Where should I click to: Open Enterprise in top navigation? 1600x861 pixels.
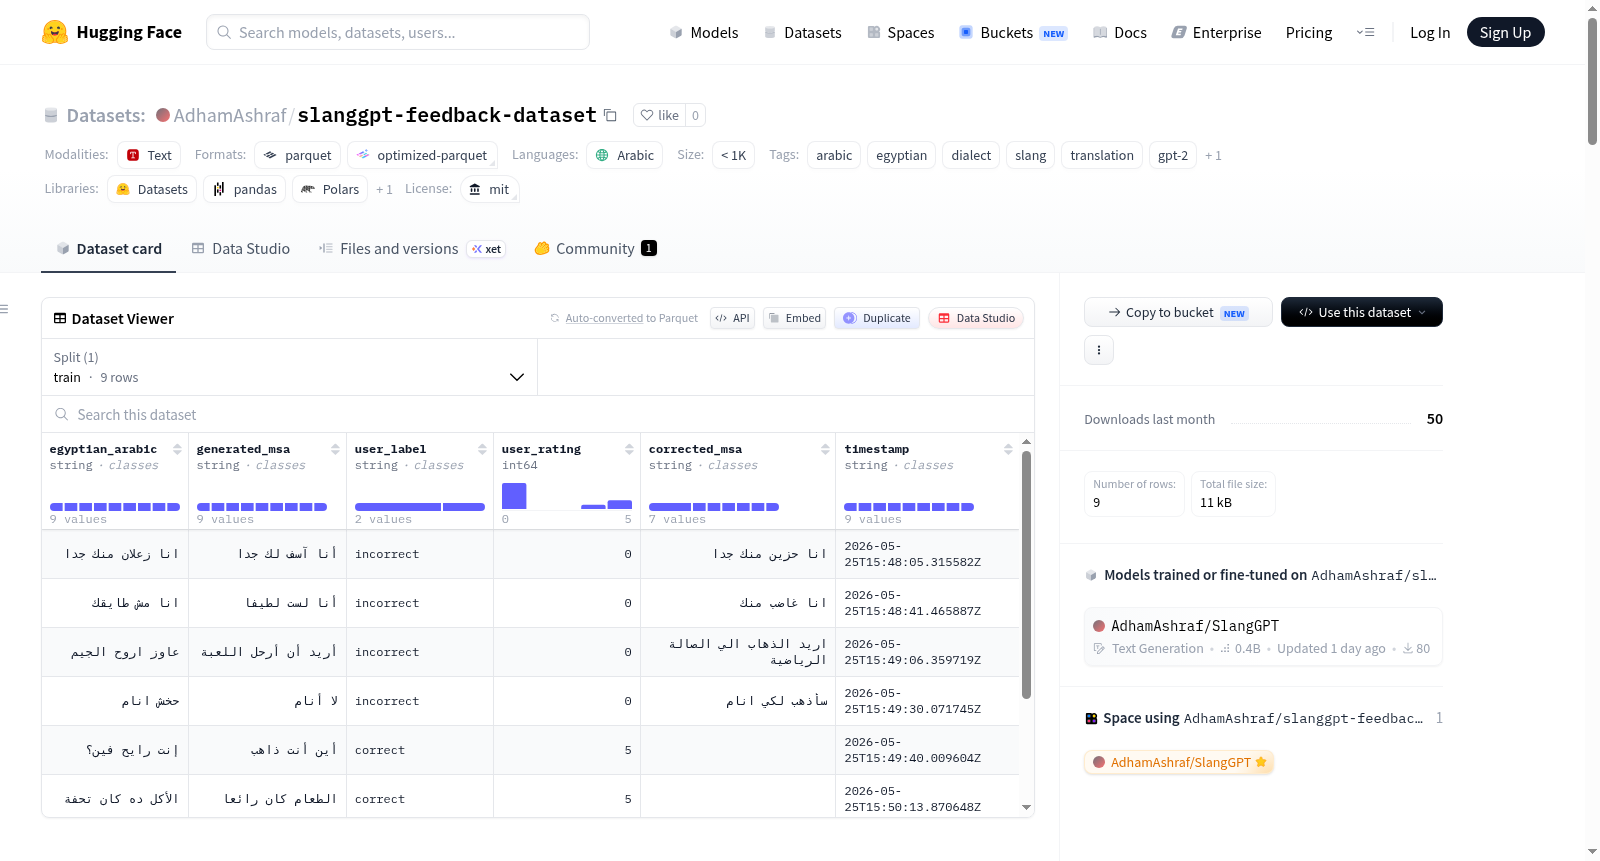1216,32
